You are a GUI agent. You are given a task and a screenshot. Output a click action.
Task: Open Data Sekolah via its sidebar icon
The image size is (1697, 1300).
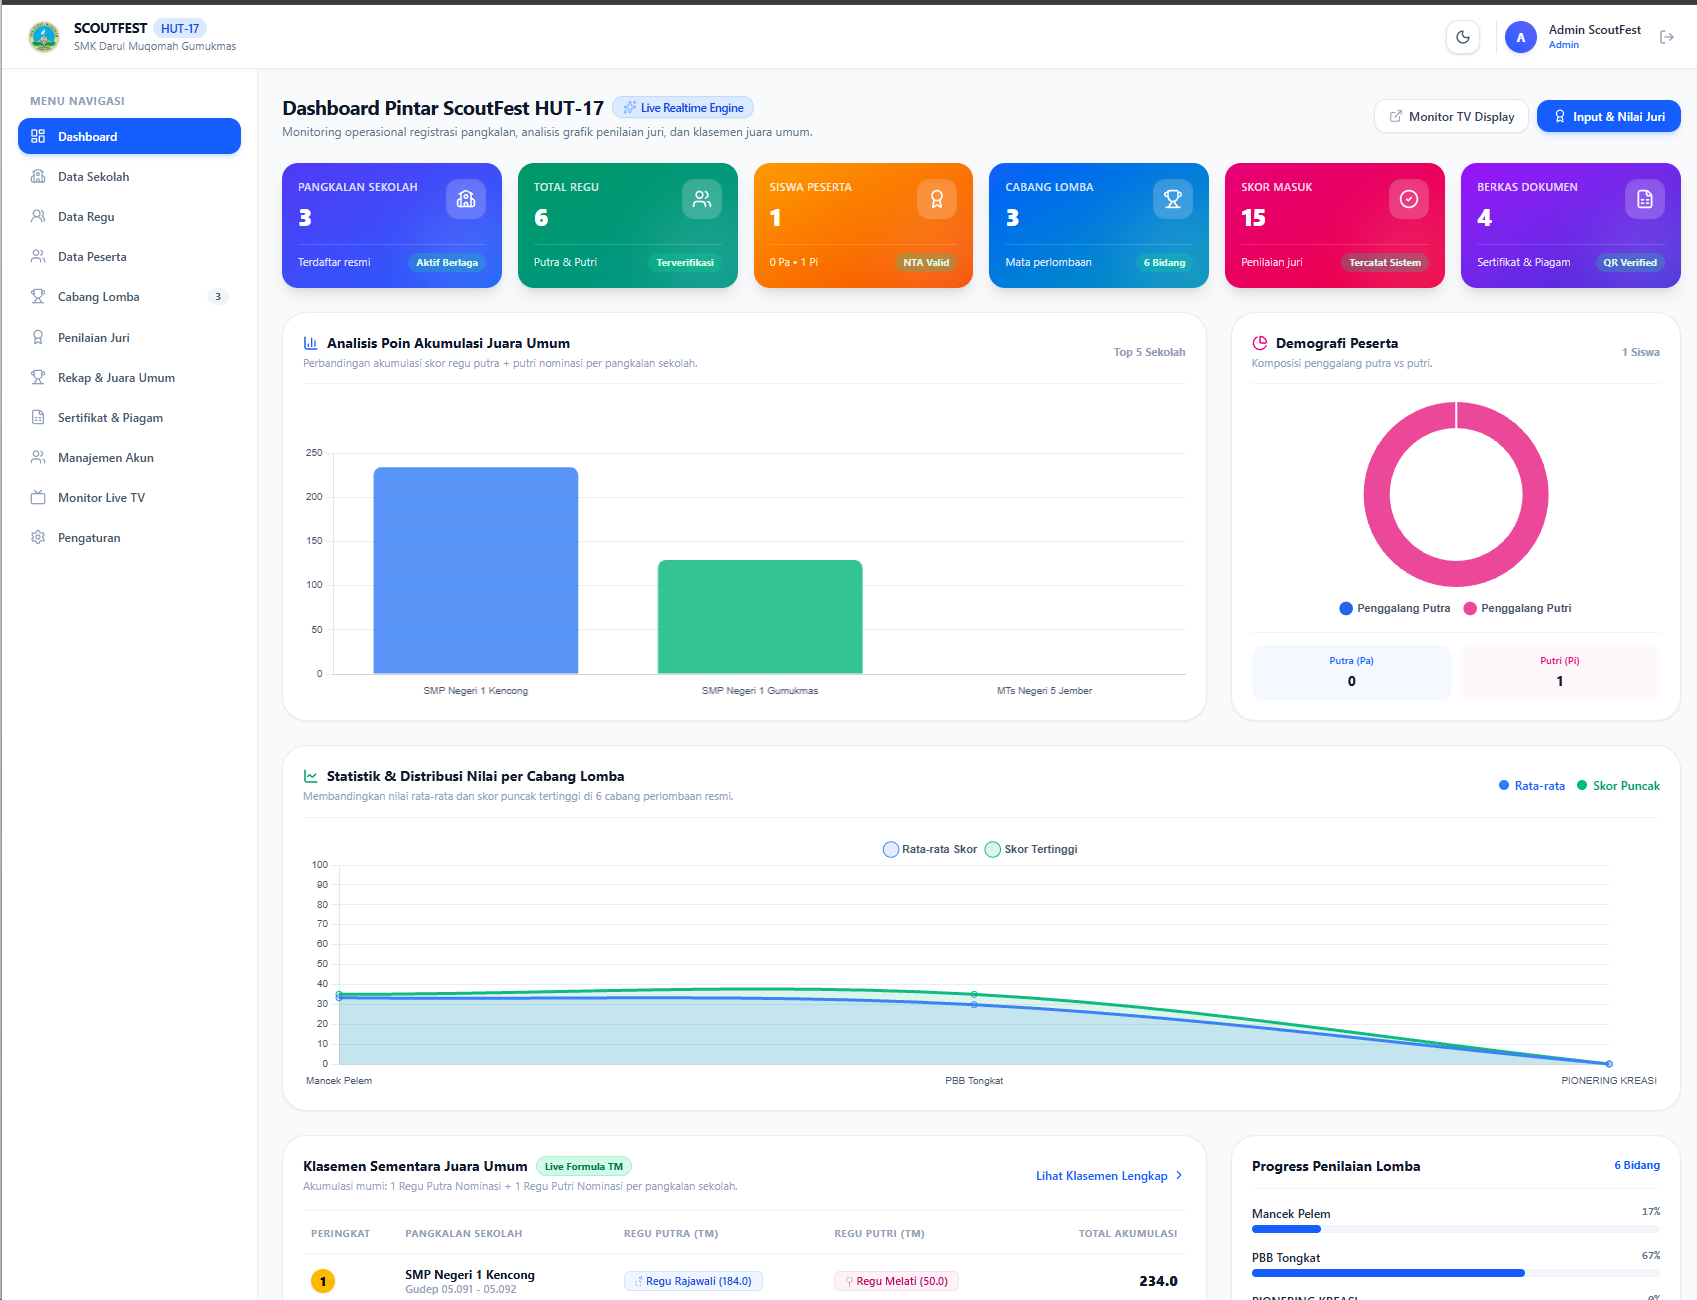38,177
